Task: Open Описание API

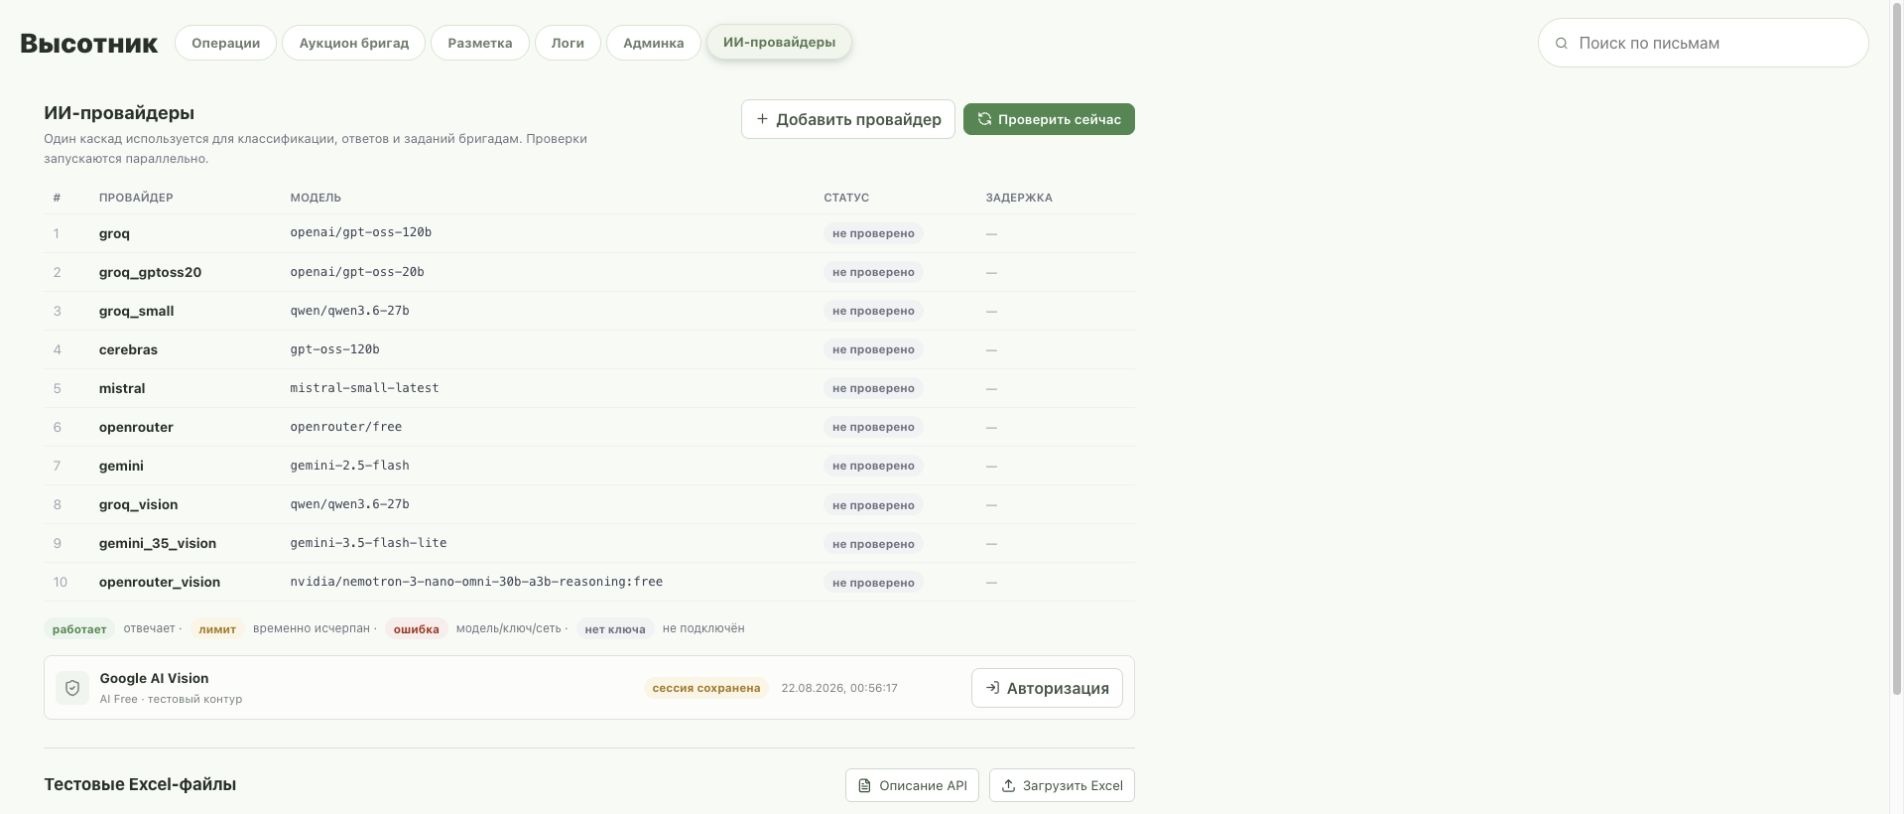Action: tap(912, 785)
